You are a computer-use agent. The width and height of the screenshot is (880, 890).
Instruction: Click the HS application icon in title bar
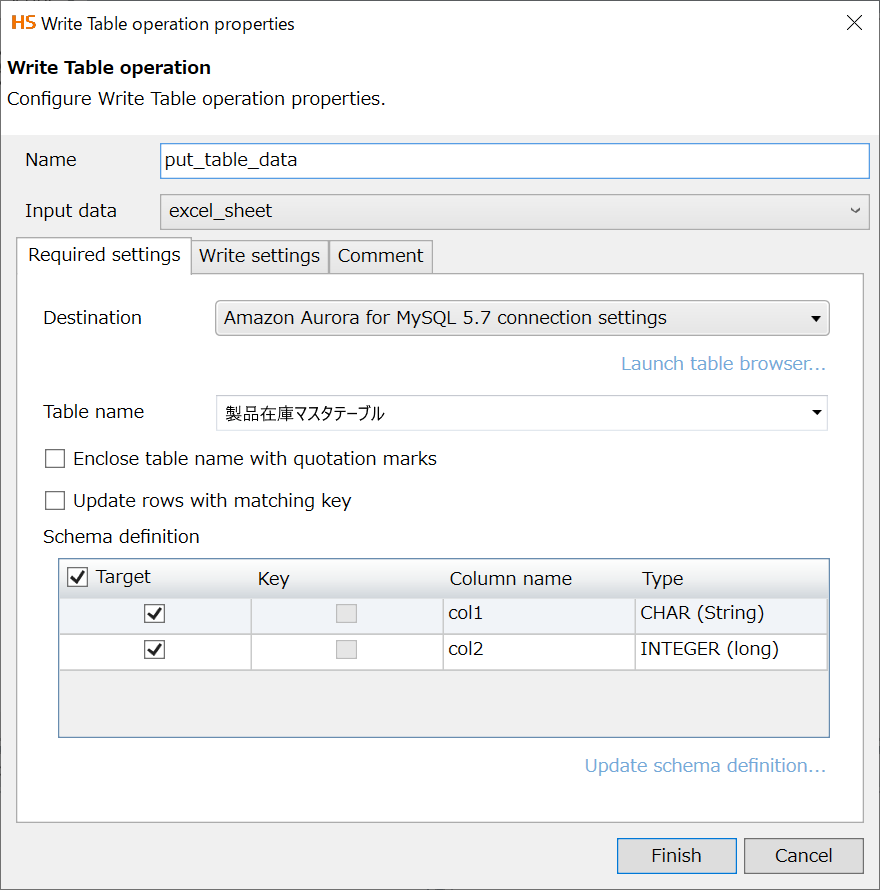coord(23,23)
